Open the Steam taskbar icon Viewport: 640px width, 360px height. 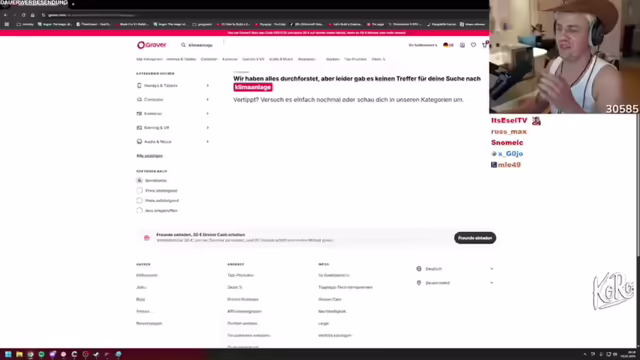pyautogui.click(x=96, y=354)
